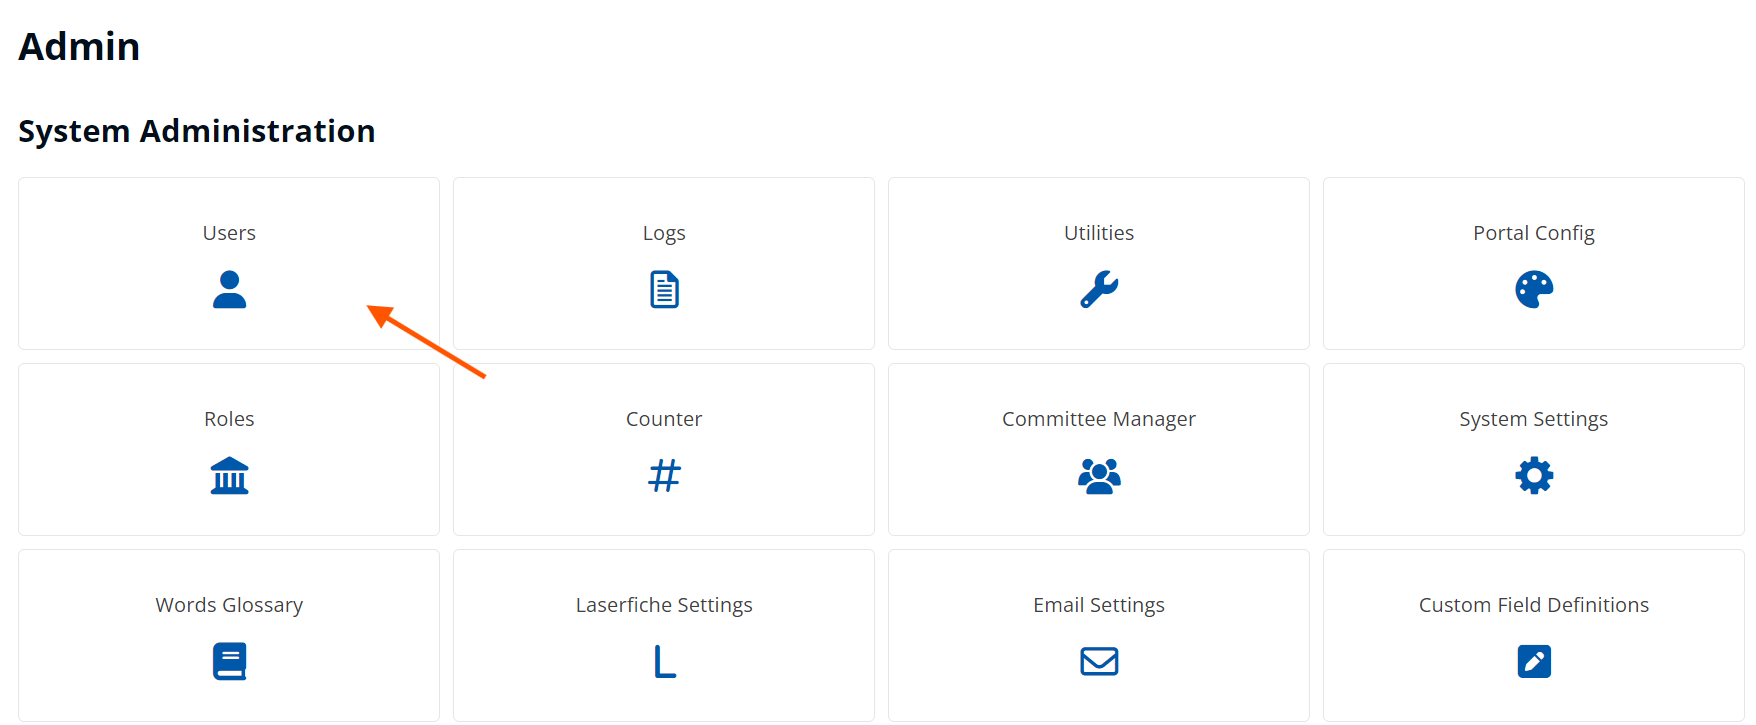
Task: Open the System Settings gear icon
Action: tap(1534, 475)
